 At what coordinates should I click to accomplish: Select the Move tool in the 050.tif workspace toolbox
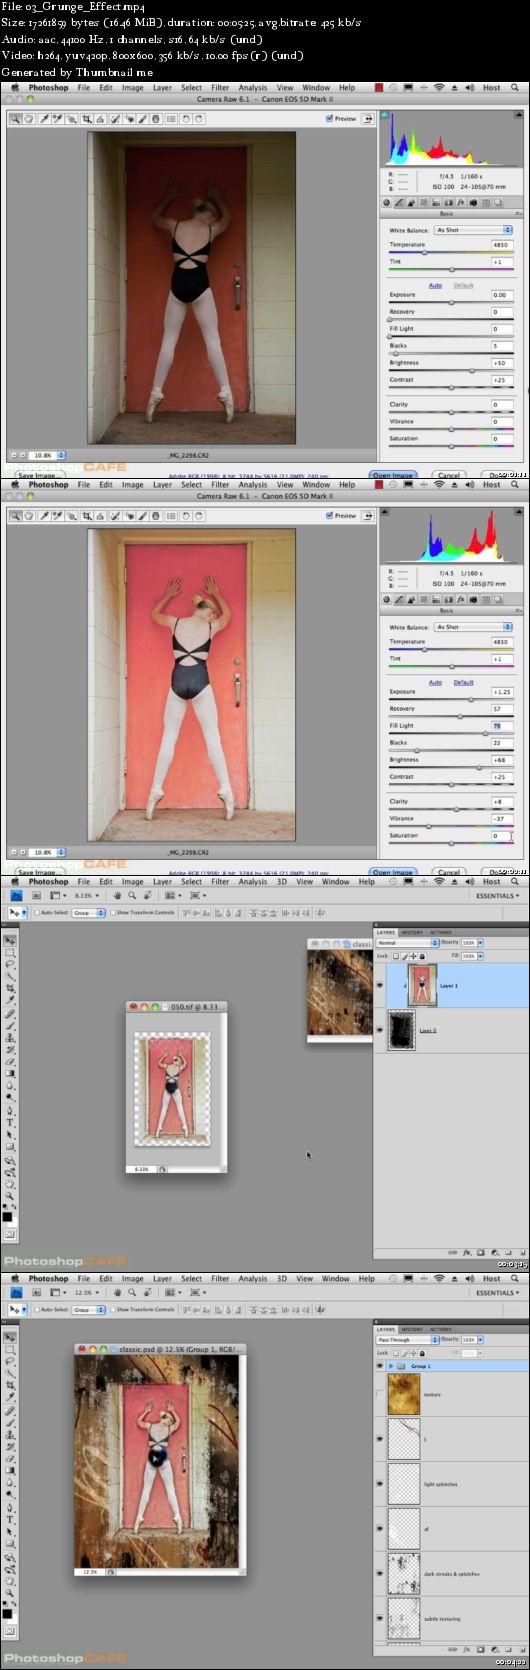[10, 940]
